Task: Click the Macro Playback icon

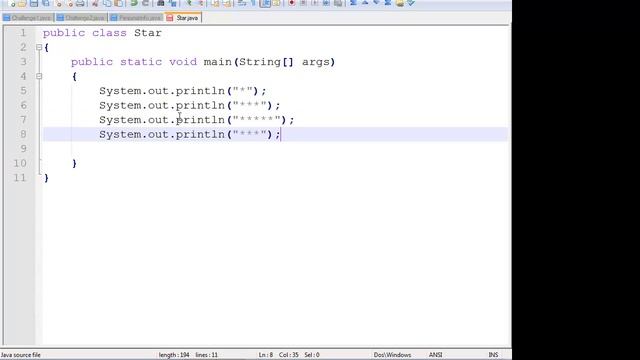Action: coord(315,3)
